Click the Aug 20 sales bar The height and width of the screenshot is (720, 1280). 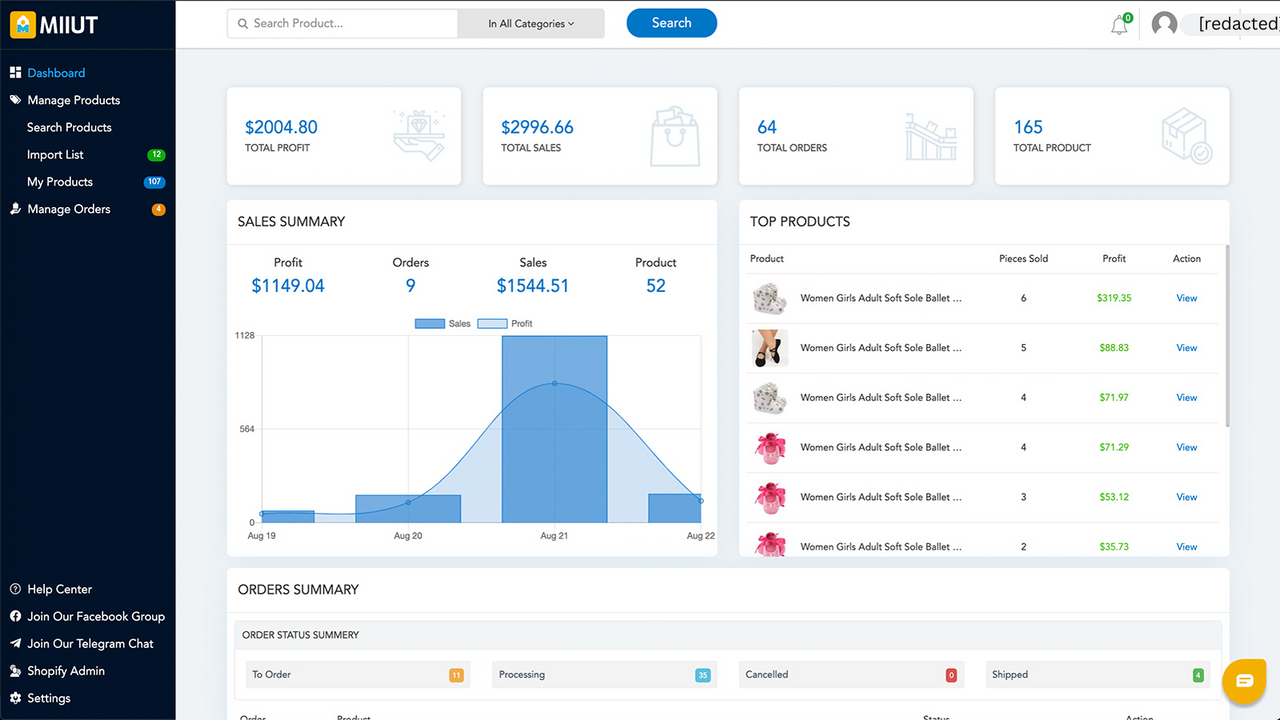point(408,508)
